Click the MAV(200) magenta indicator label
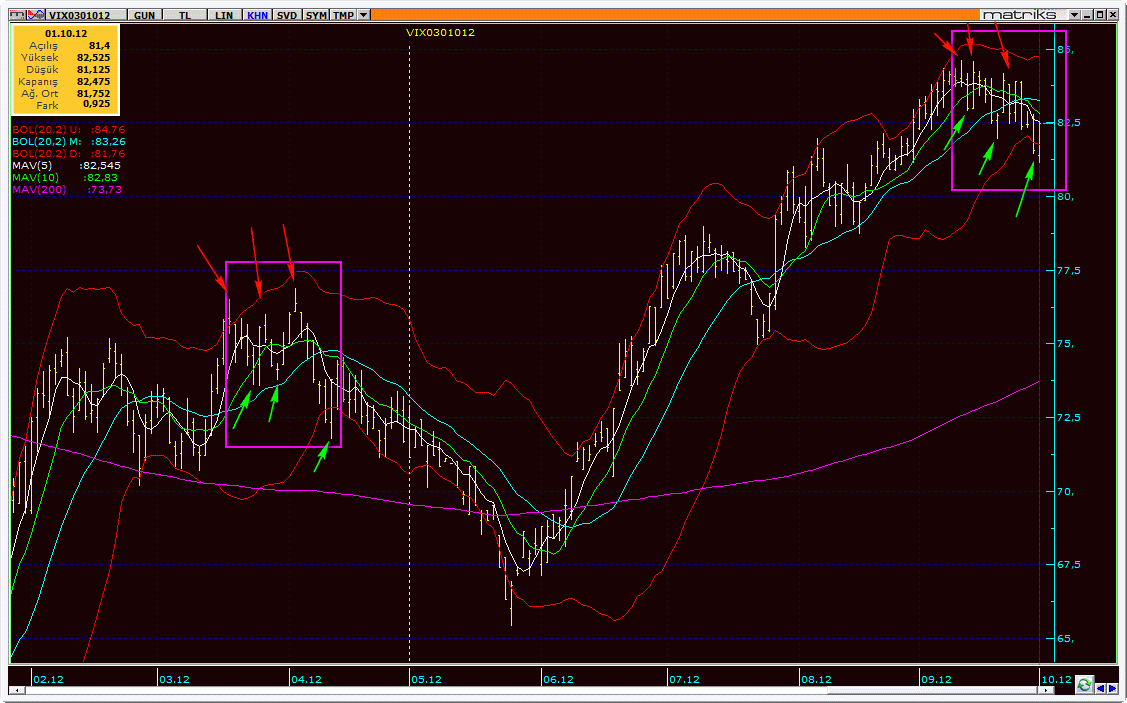The width and height of the screenshot is (1127, 703). [40, 190]
